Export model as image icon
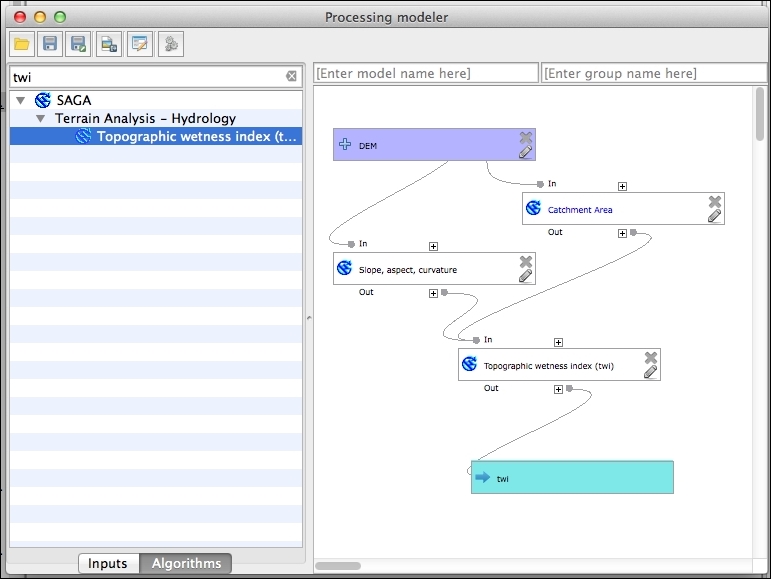This screenshot has width=771, height=579. pyautogui.click(x=109, y=44)
